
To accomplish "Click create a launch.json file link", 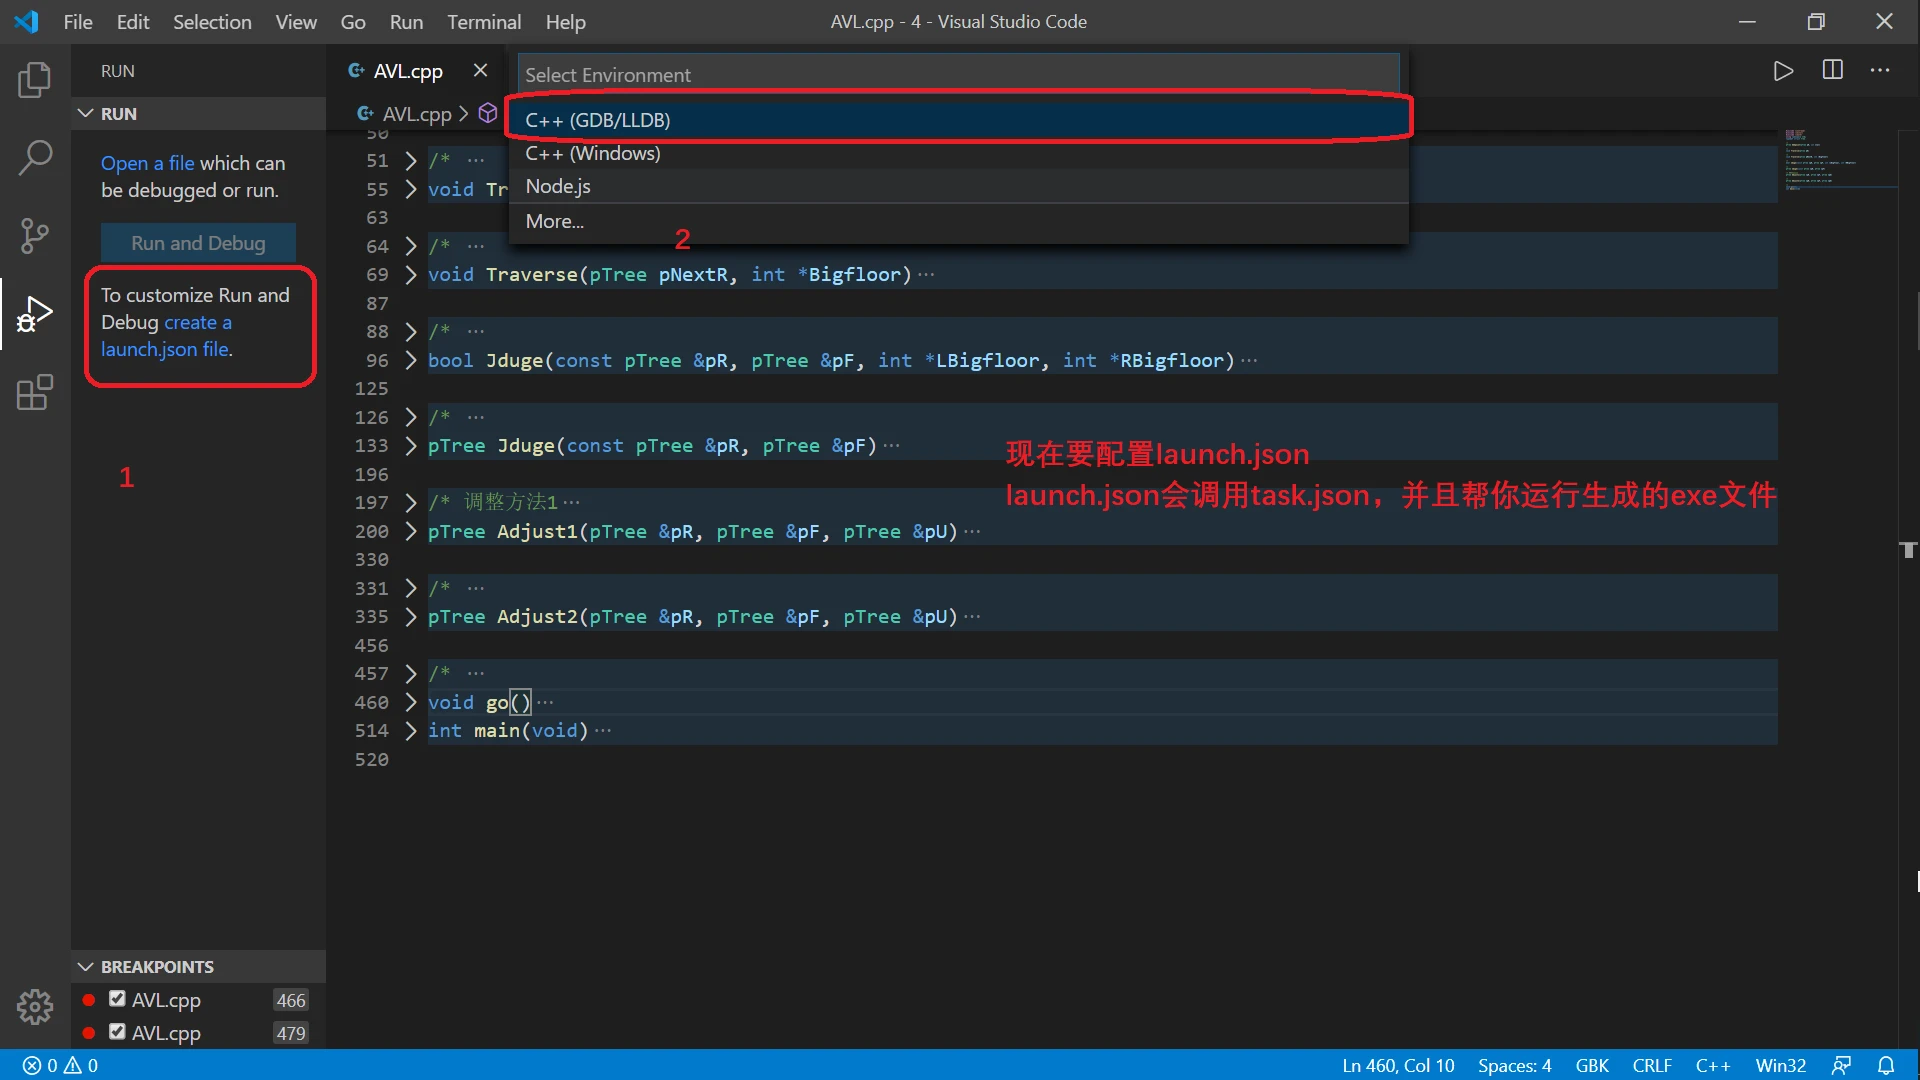I will tap(167, 349).
